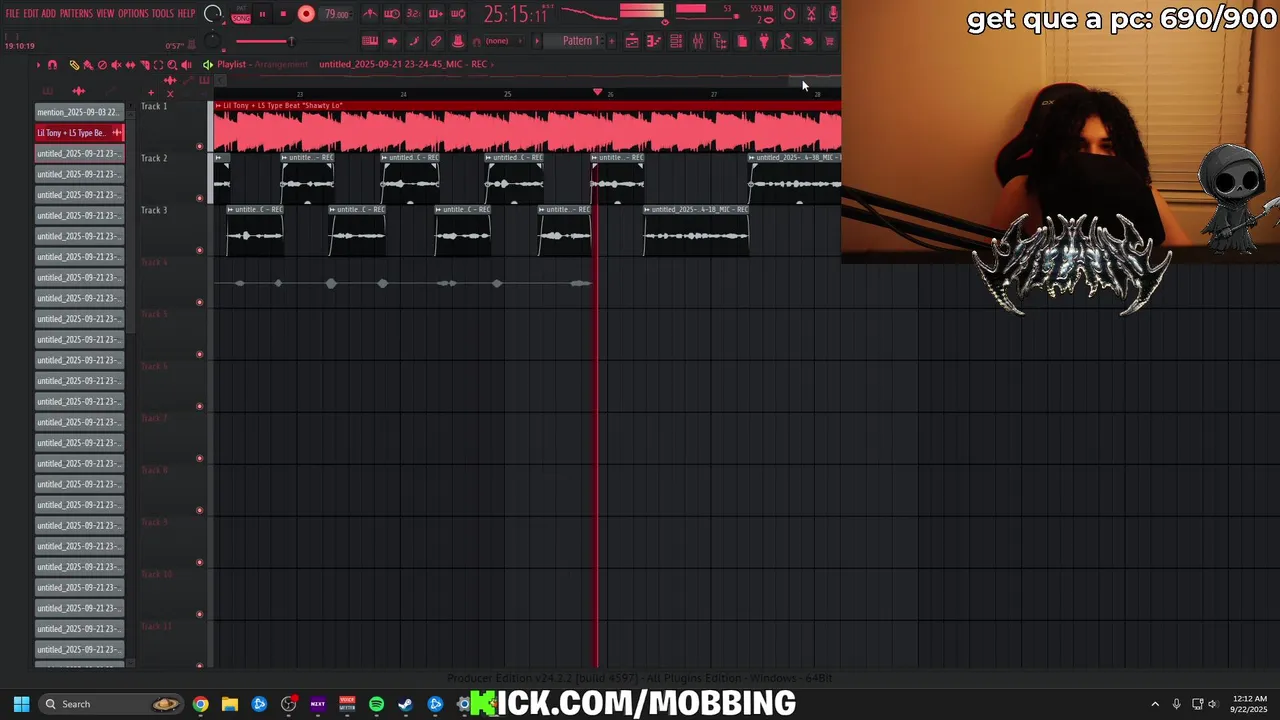Screen dimensions: 1280x720
Task: Select the Slice tool
Action: (x=144, y=65)
